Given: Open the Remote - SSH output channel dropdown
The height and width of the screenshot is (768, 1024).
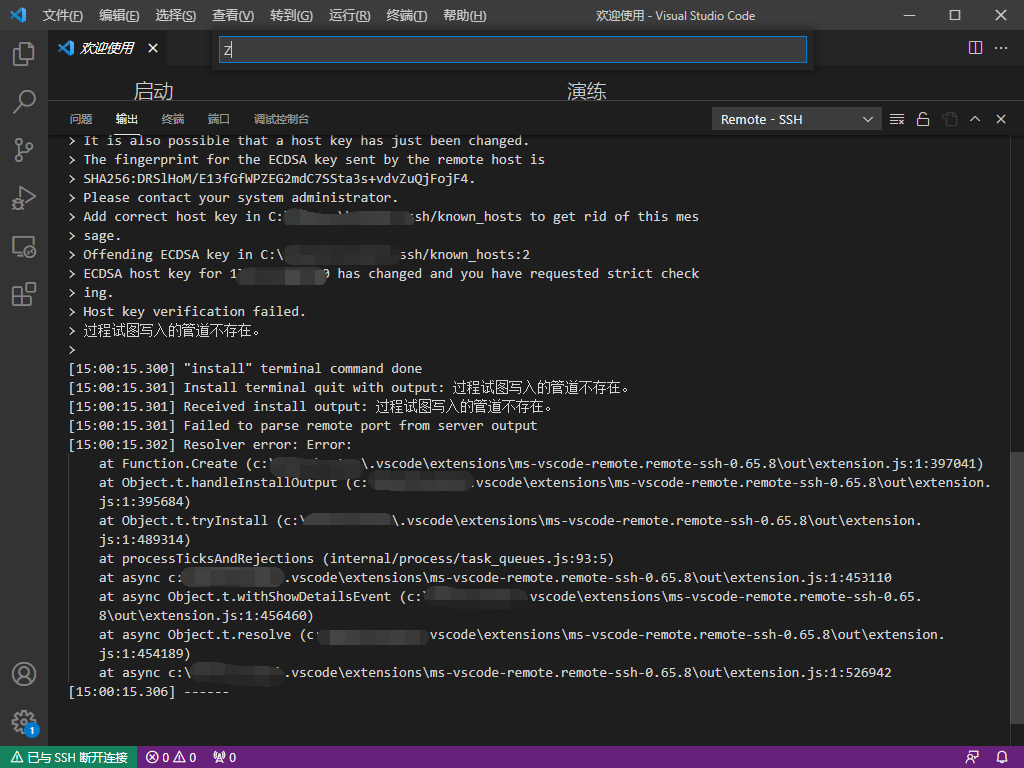Looking at the screenshot, I should pyautogui.click(x=796, y=120).
